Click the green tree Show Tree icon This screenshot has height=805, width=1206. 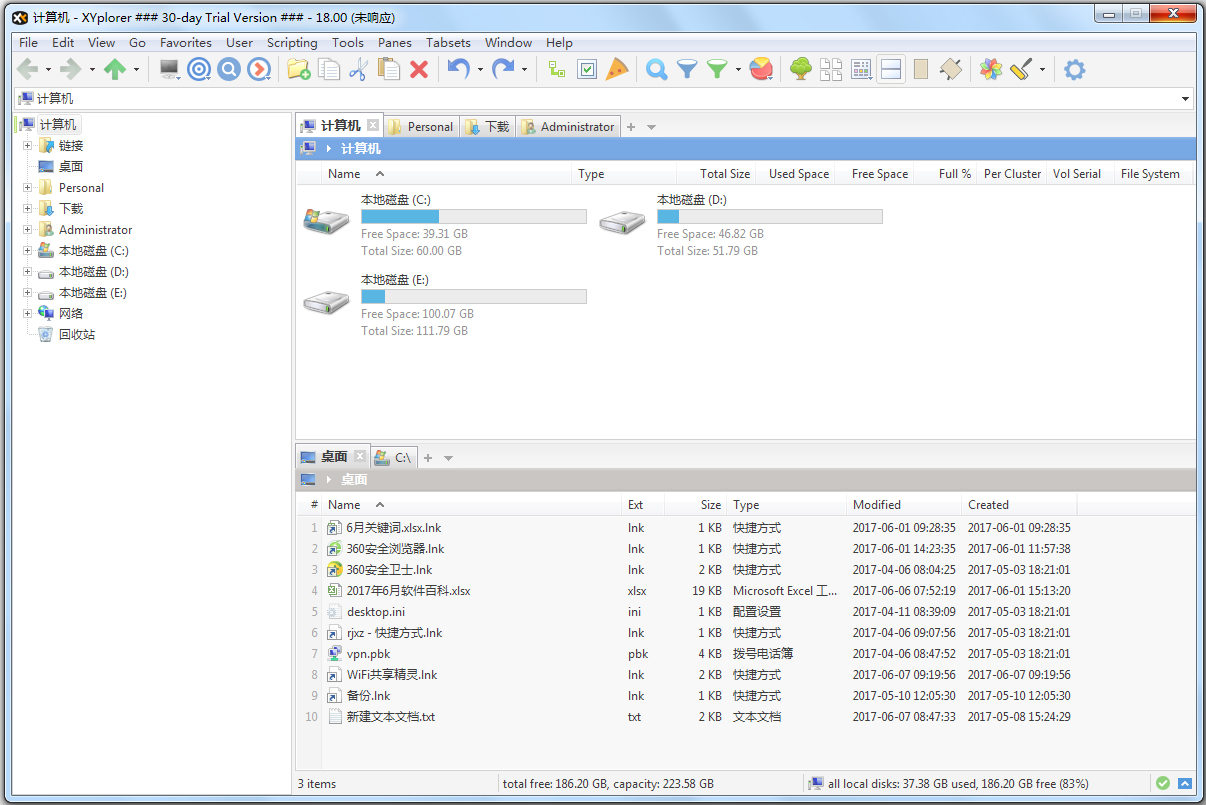[x=800, y=69]
